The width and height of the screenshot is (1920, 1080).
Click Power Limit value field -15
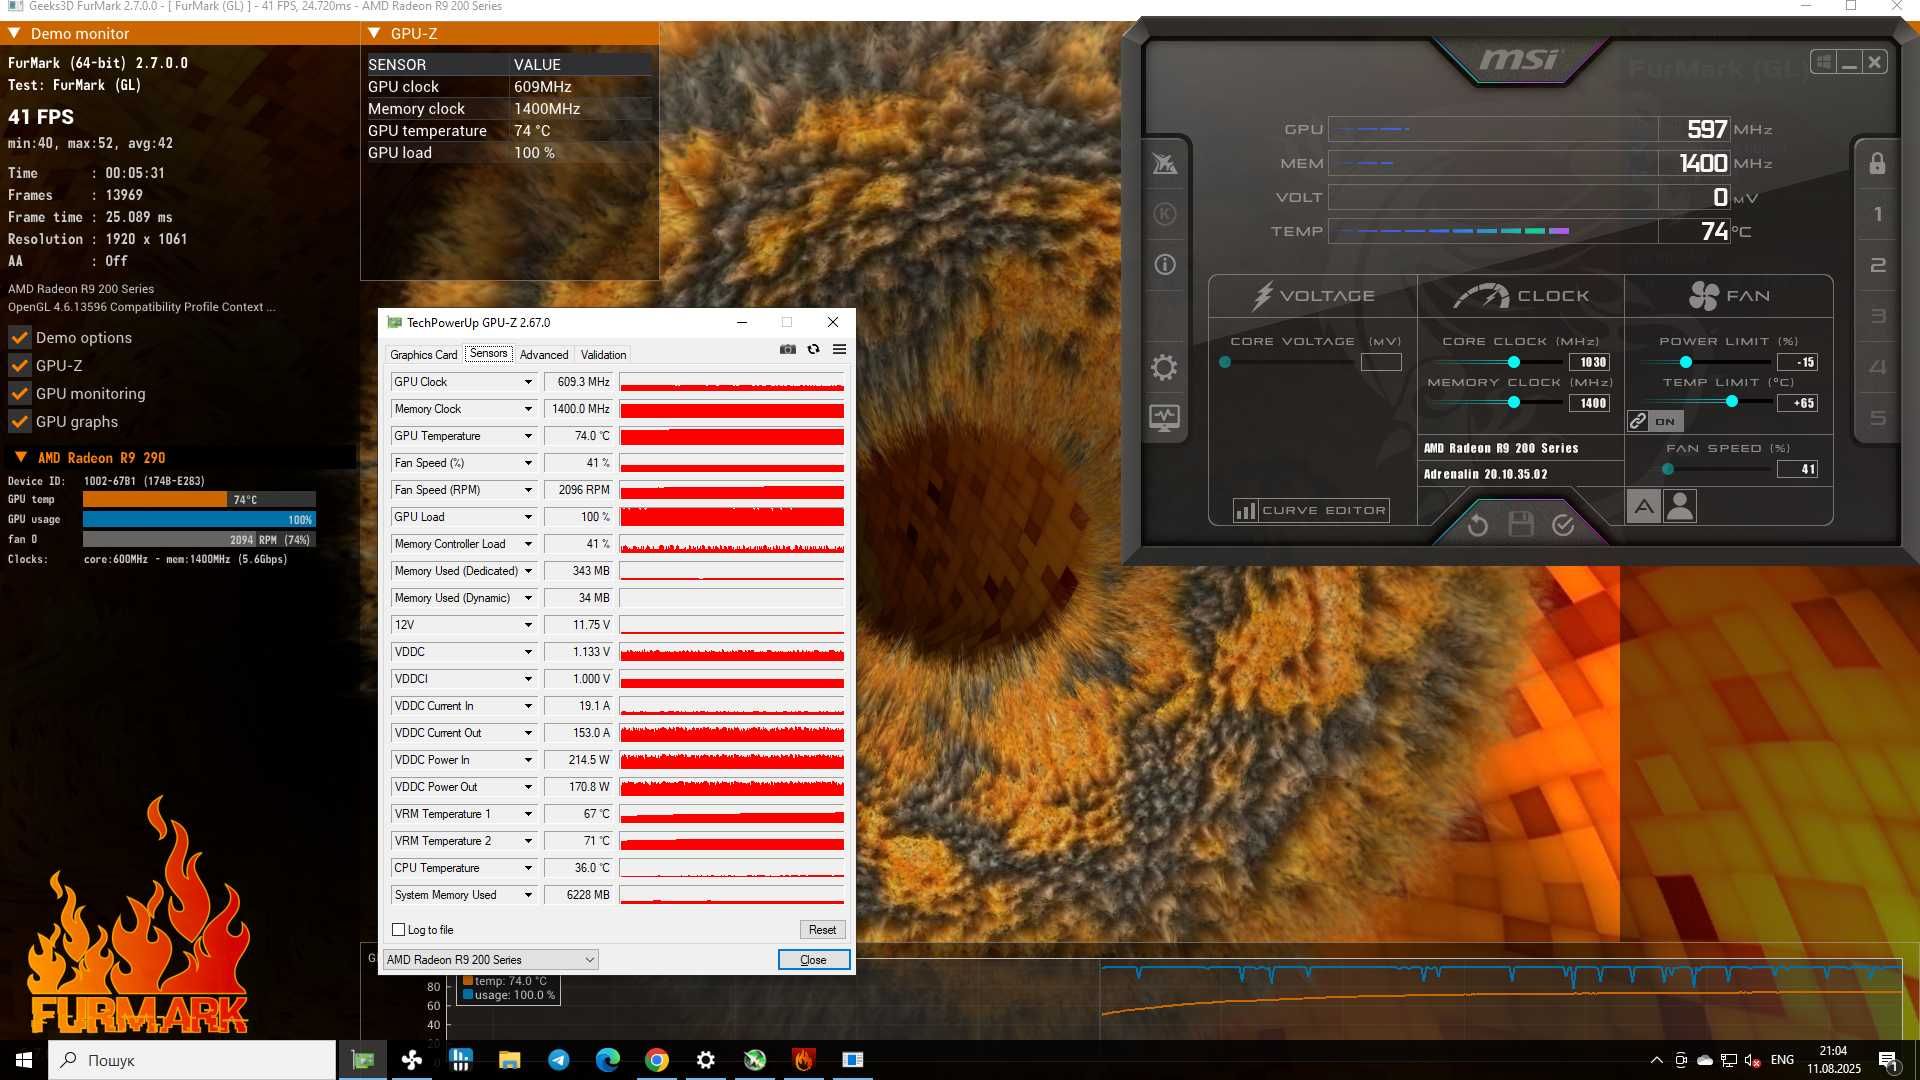coord(1797,362)
